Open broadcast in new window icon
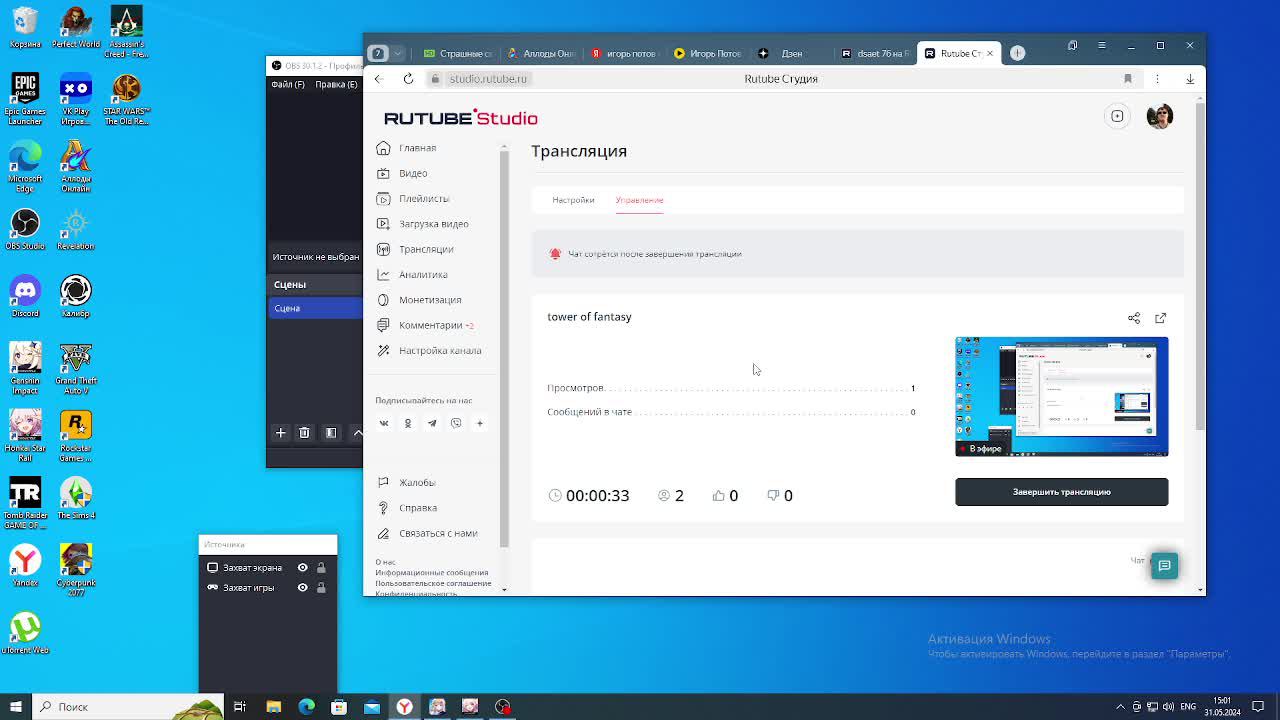 pyautogui.click(x=1160, y=318)
